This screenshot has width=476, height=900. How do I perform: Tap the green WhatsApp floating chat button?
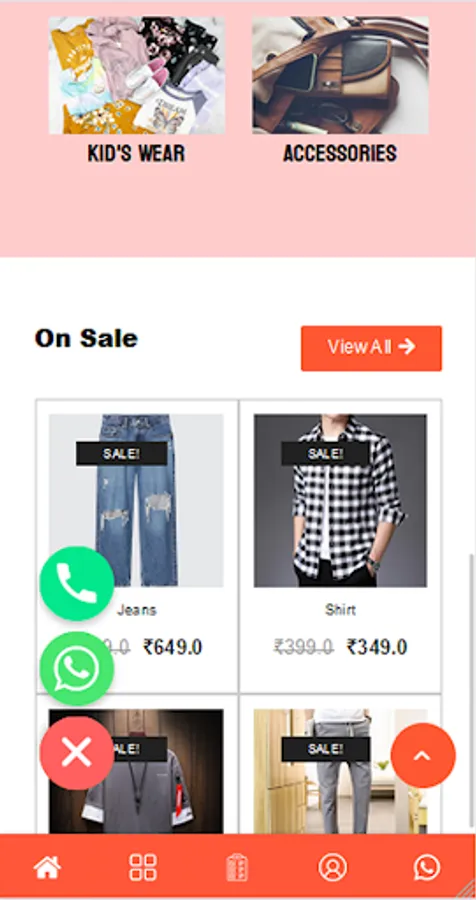[77, 668]
